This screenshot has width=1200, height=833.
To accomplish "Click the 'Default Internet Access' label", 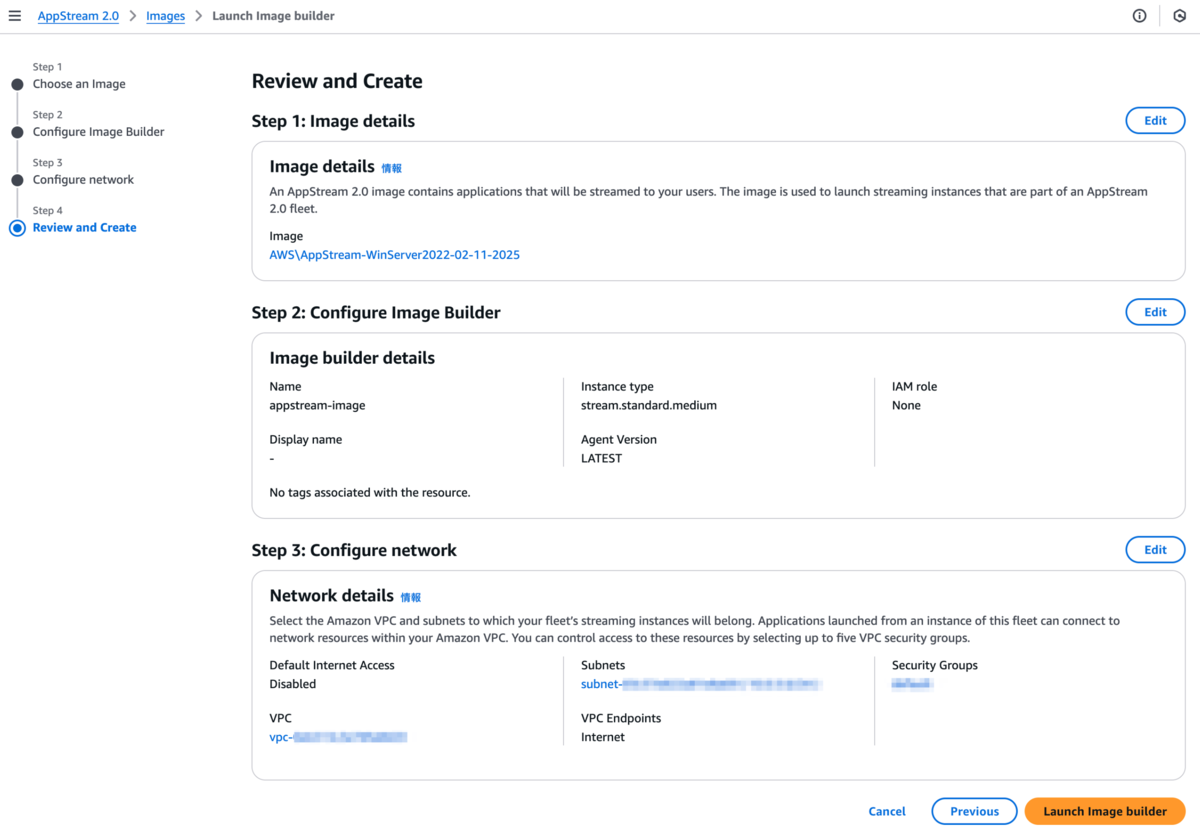I will (332, 665).
